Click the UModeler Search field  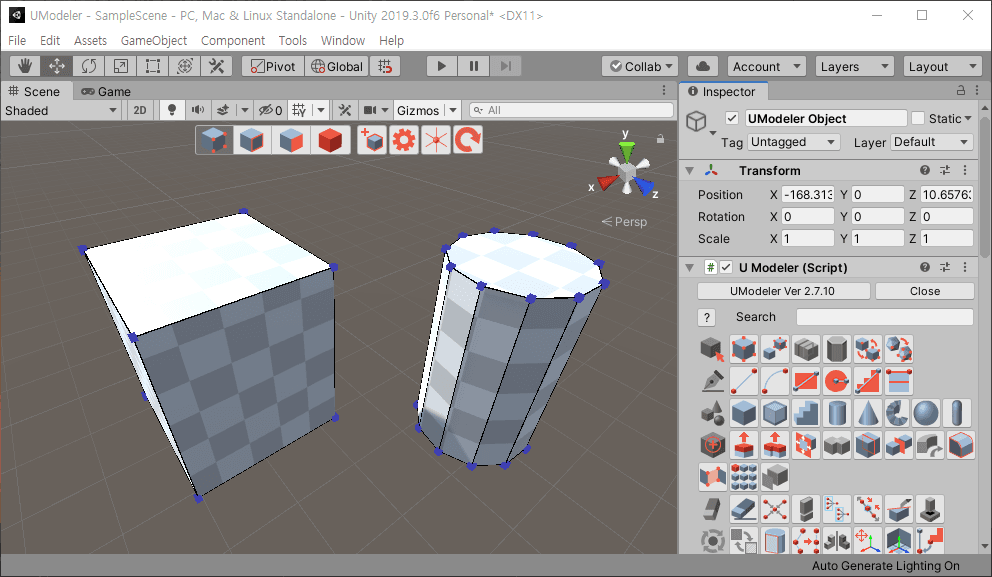pos(884,317)
